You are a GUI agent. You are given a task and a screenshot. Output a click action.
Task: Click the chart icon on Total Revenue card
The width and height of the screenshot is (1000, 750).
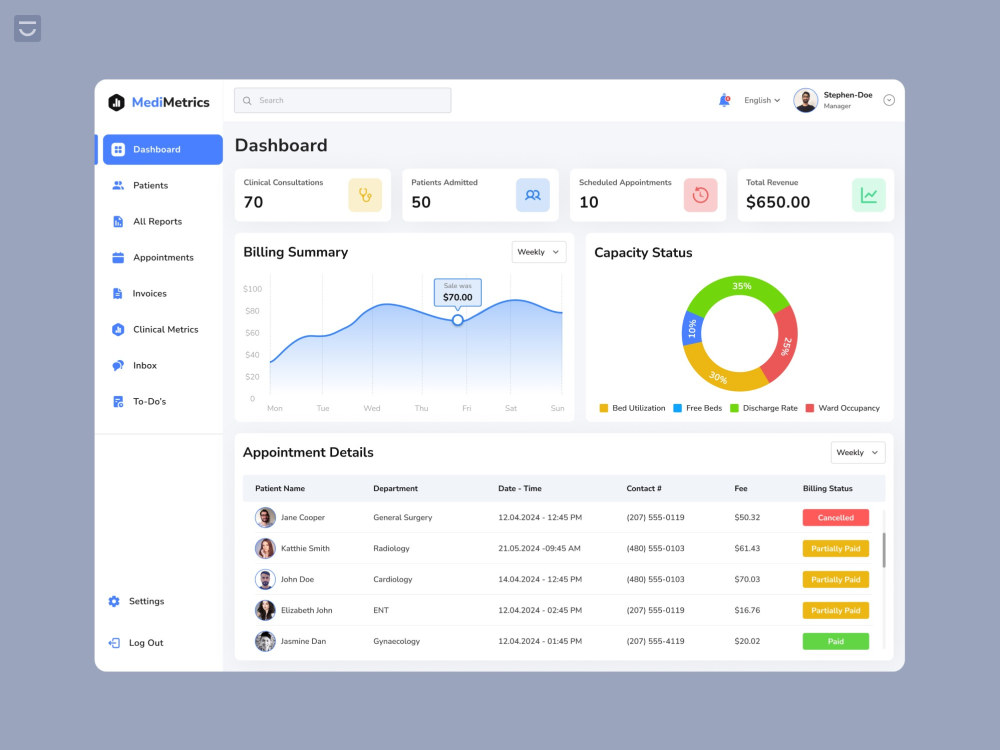tap(869, 195)
